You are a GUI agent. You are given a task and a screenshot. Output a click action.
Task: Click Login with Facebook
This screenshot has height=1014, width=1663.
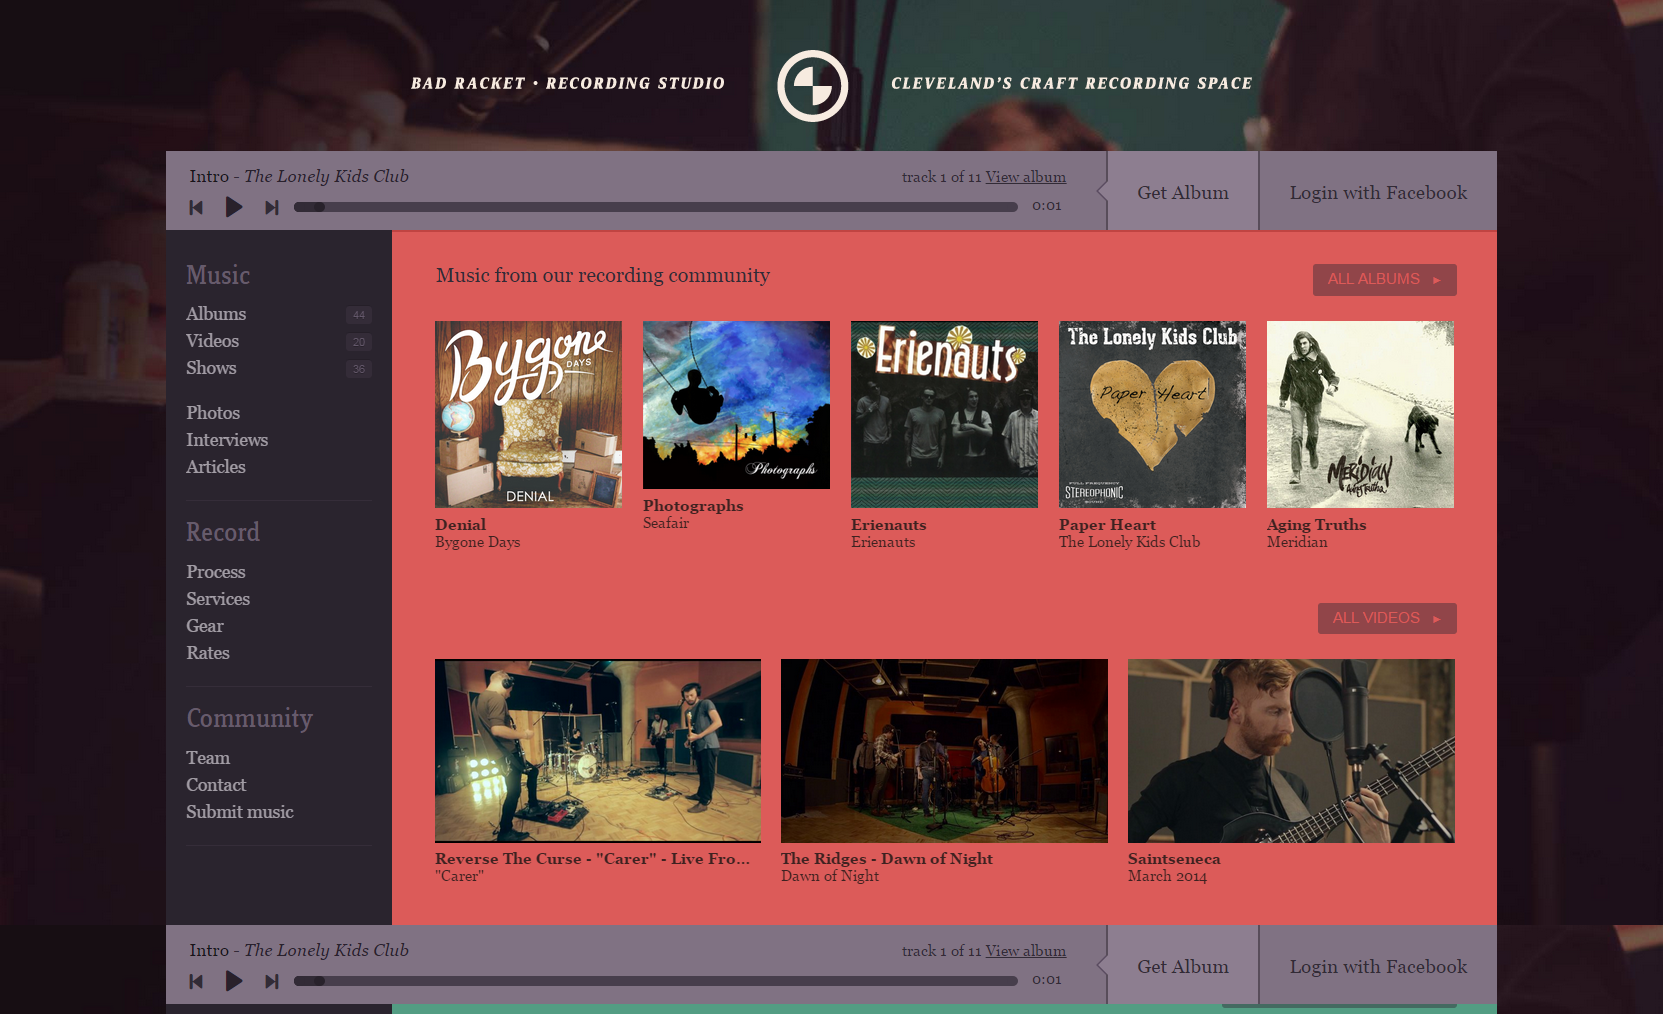(x=1377, y=191)
